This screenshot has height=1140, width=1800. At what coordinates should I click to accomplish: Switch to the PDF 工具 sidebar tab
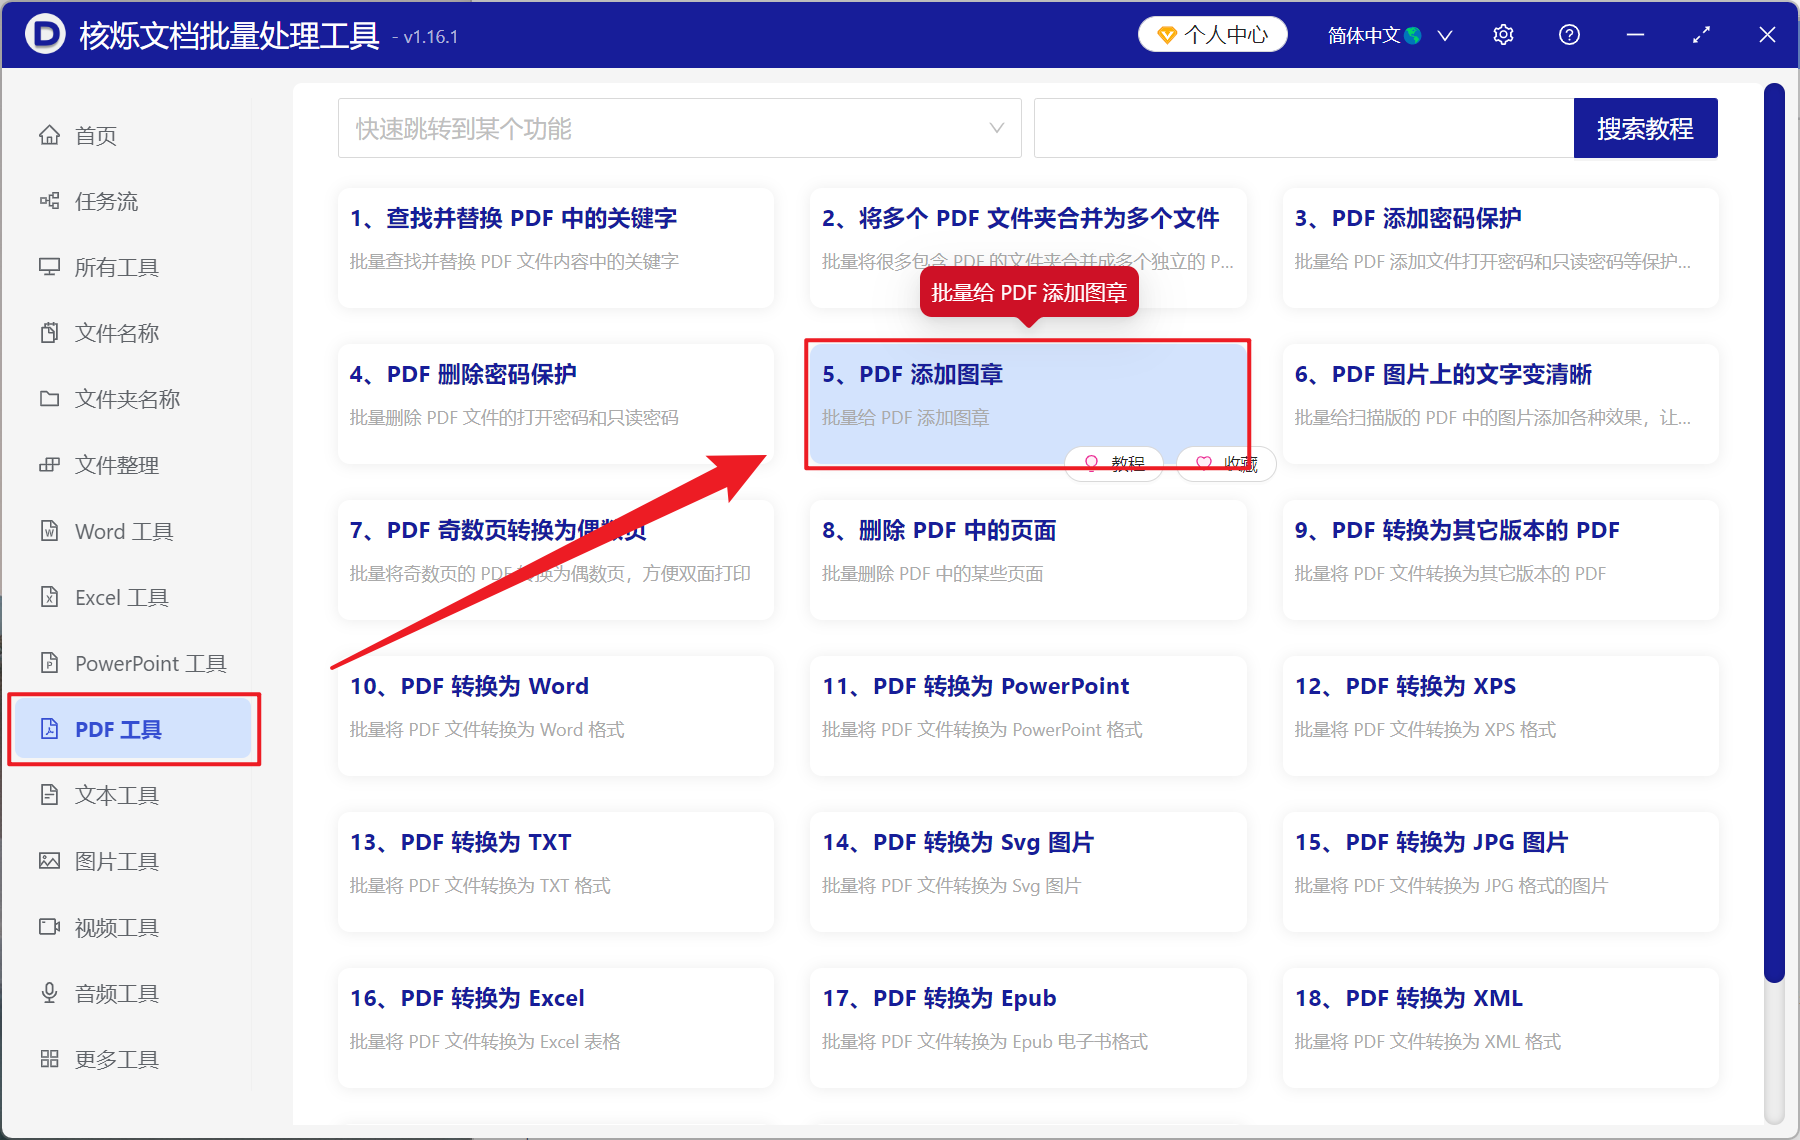coord(117,729)
